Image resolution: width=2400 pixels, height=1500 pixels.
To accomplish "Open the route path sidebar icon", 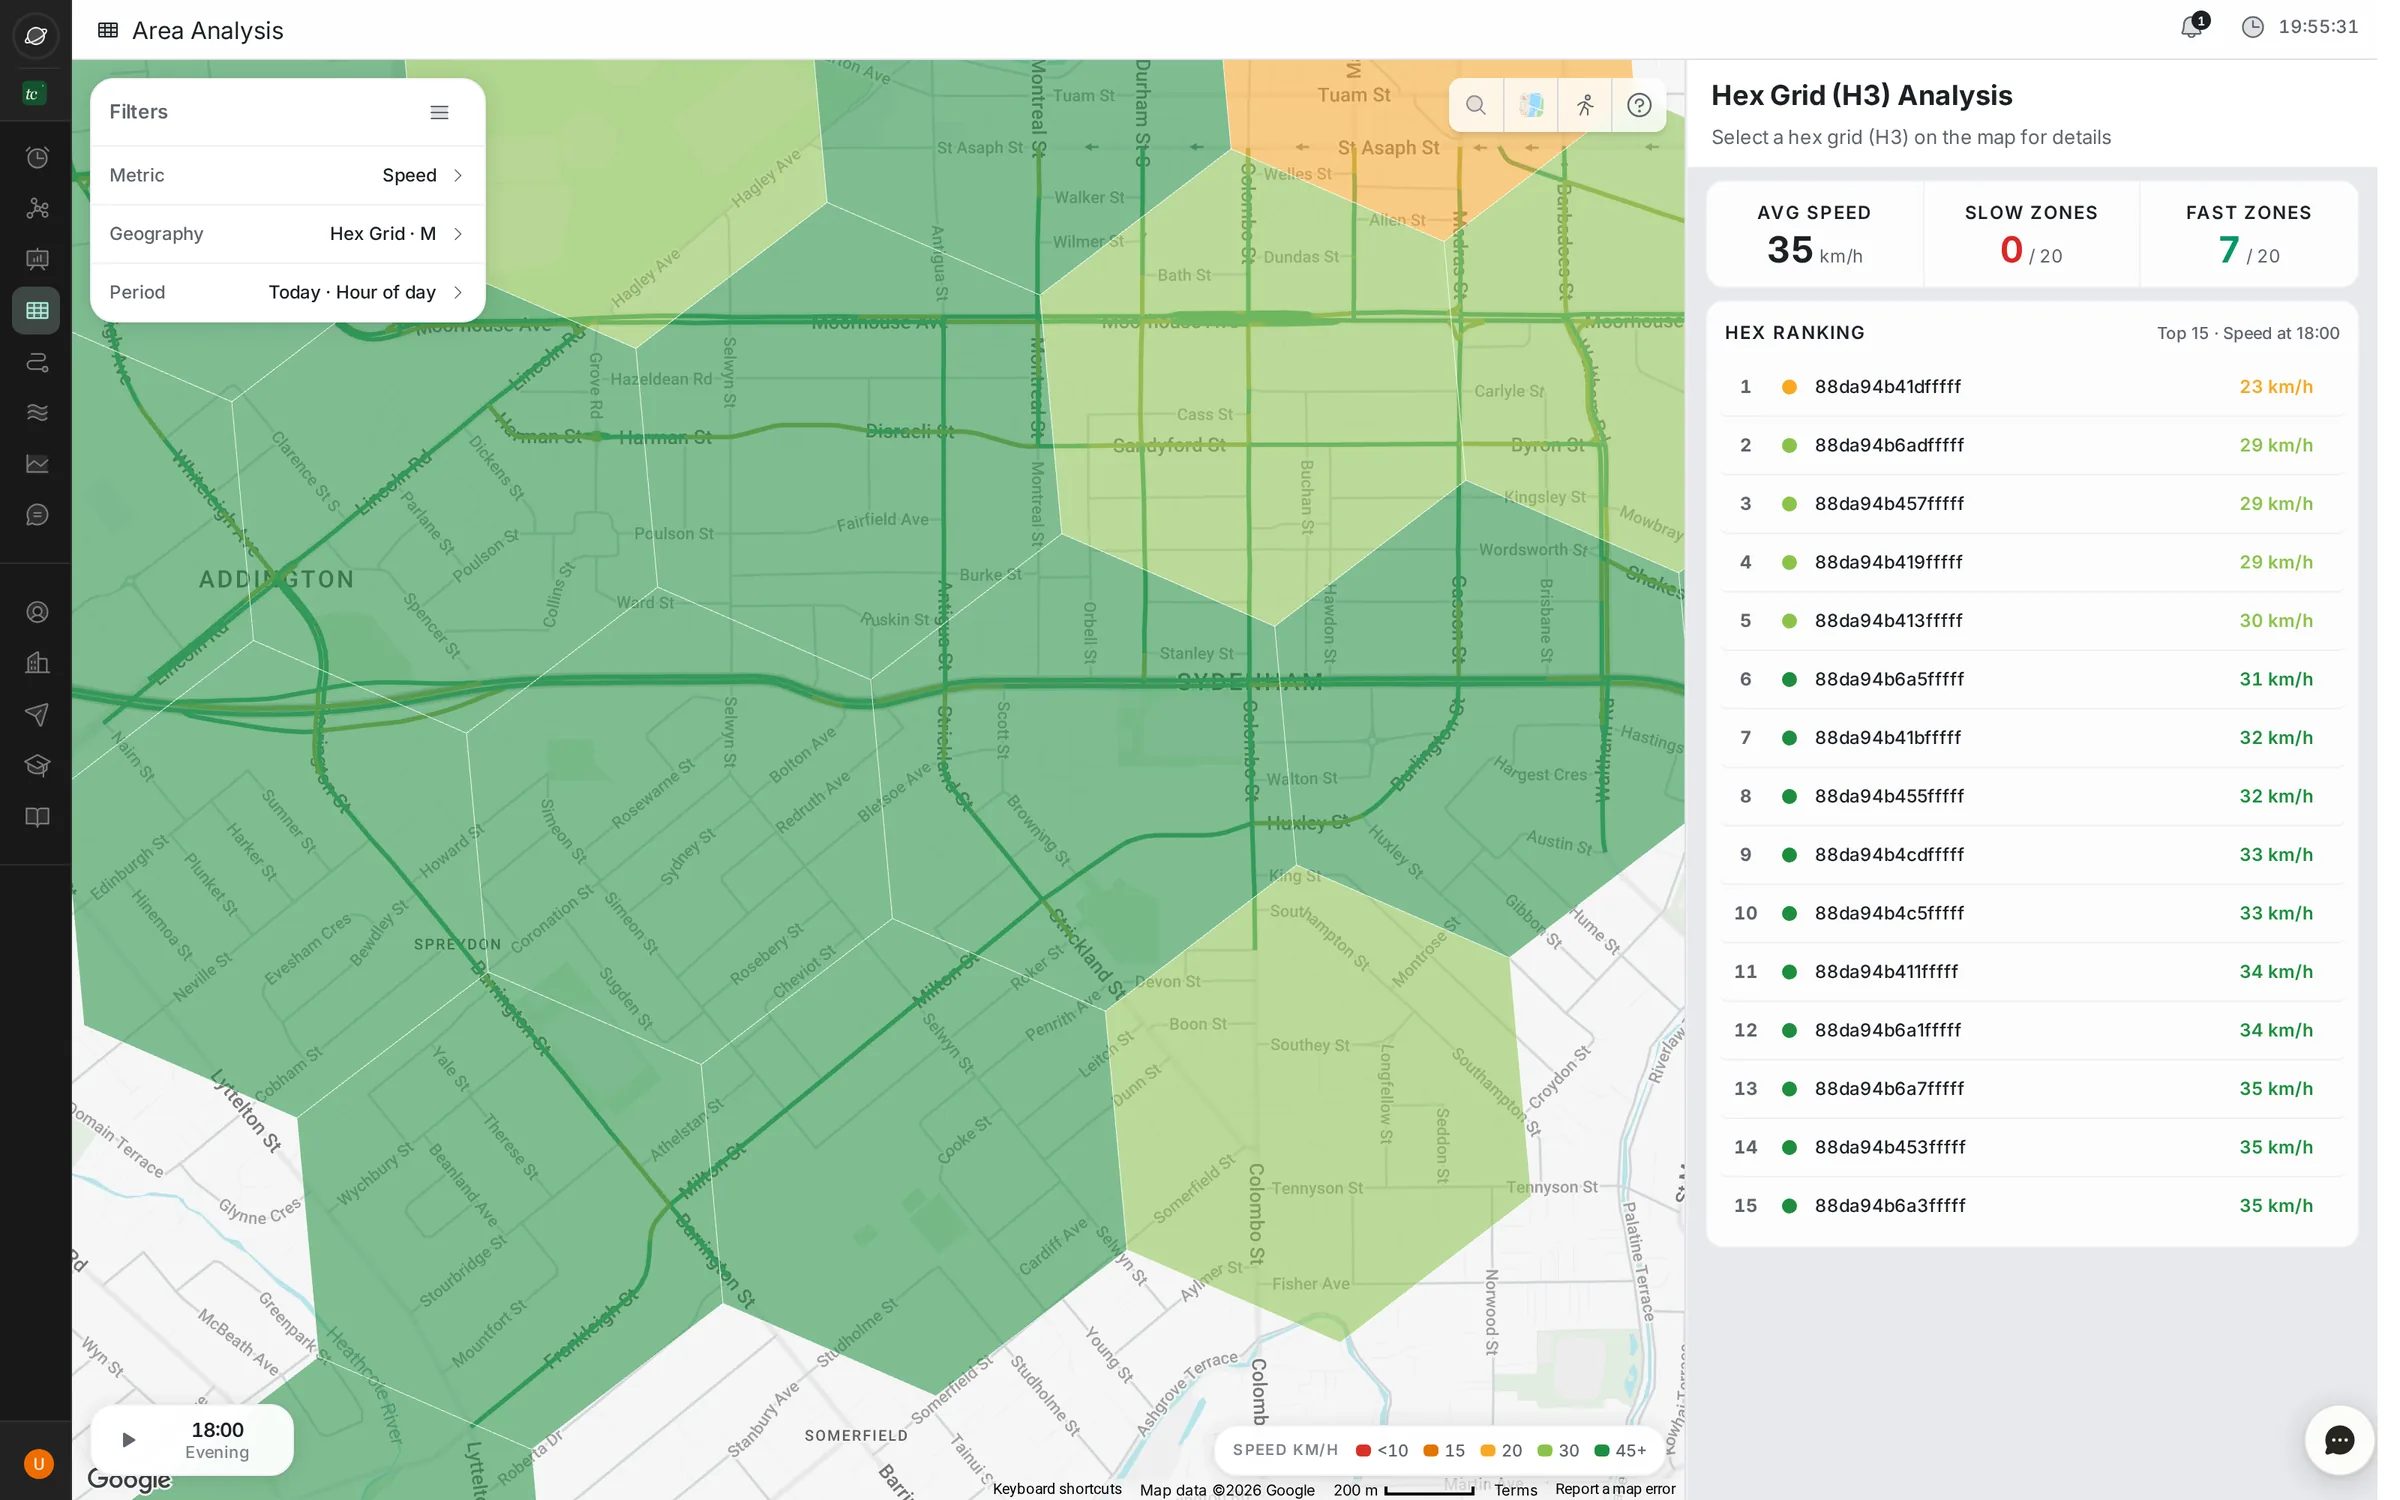I will pyautogui.click(x=37, y=362).
